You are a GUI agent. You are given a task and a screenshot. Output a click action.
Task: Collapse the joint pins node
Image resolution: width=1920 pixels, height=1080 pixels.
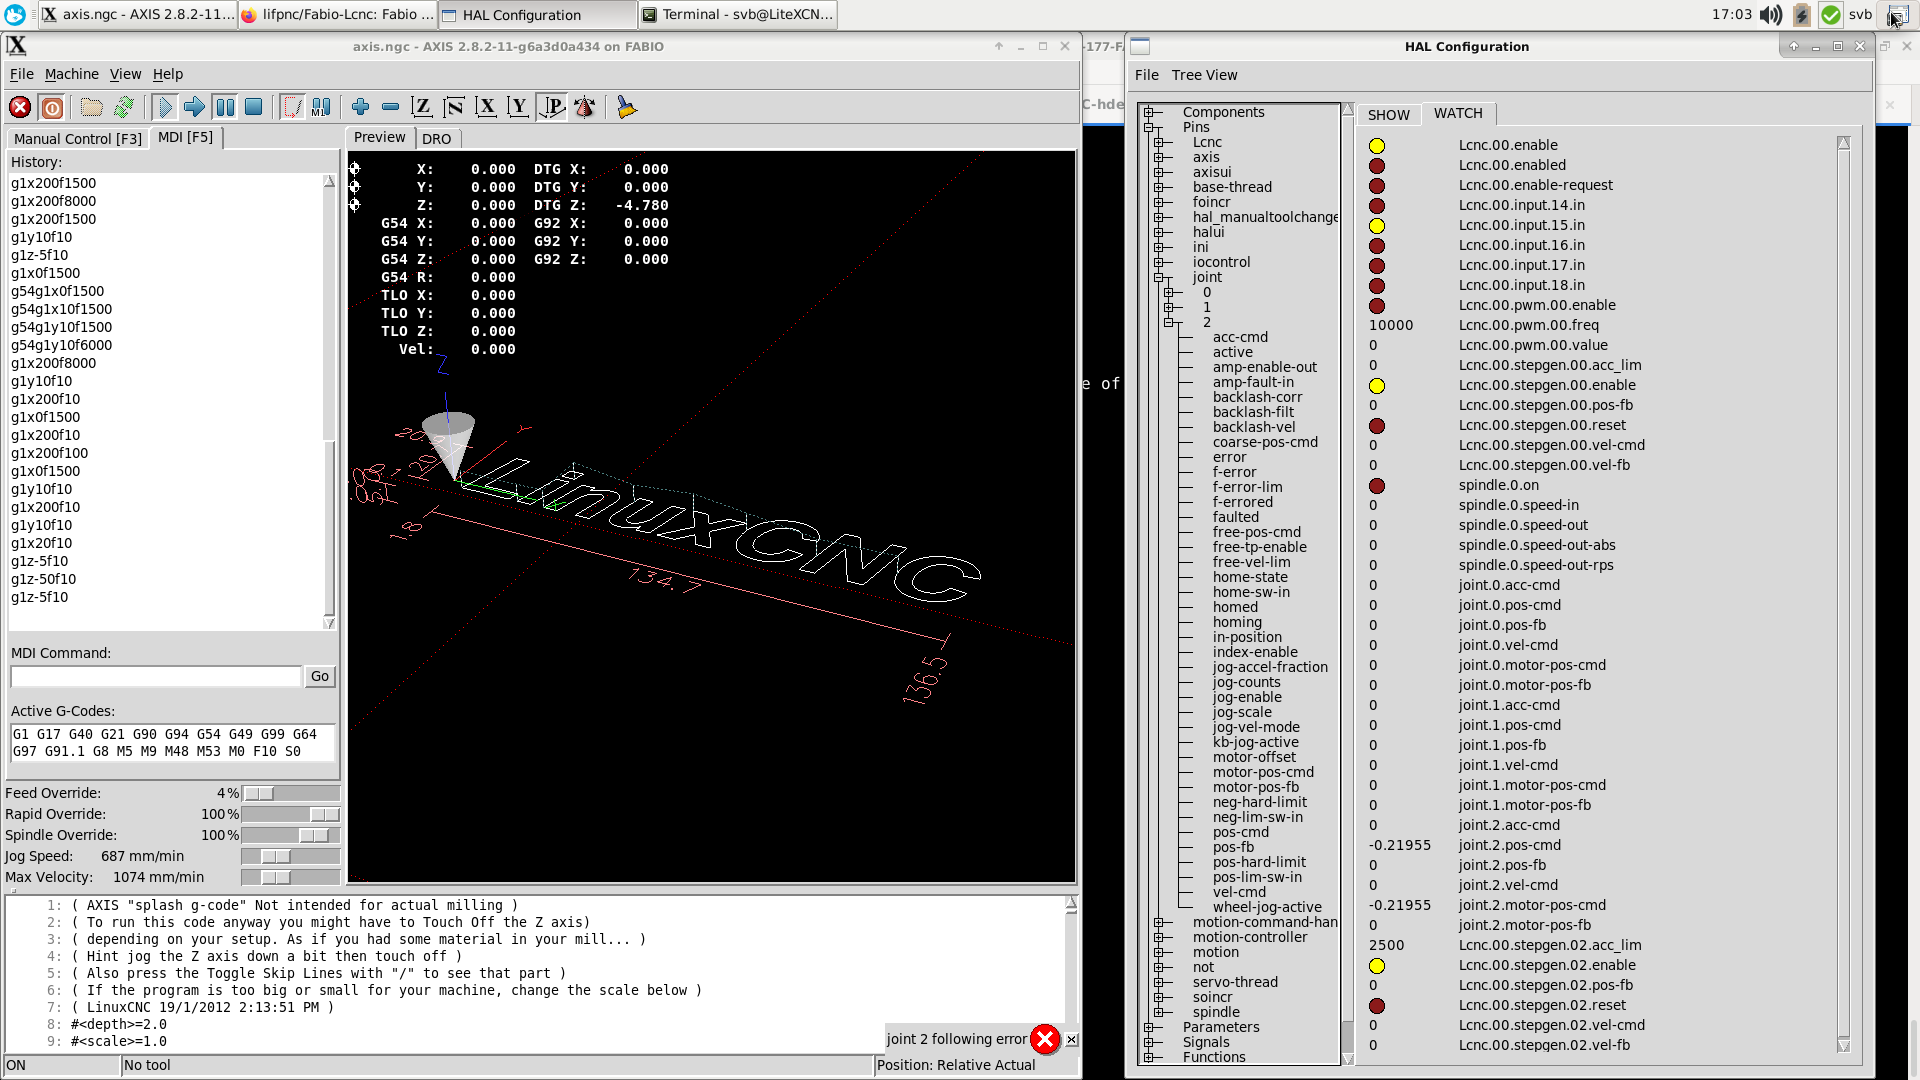[x=1159, y=278]
